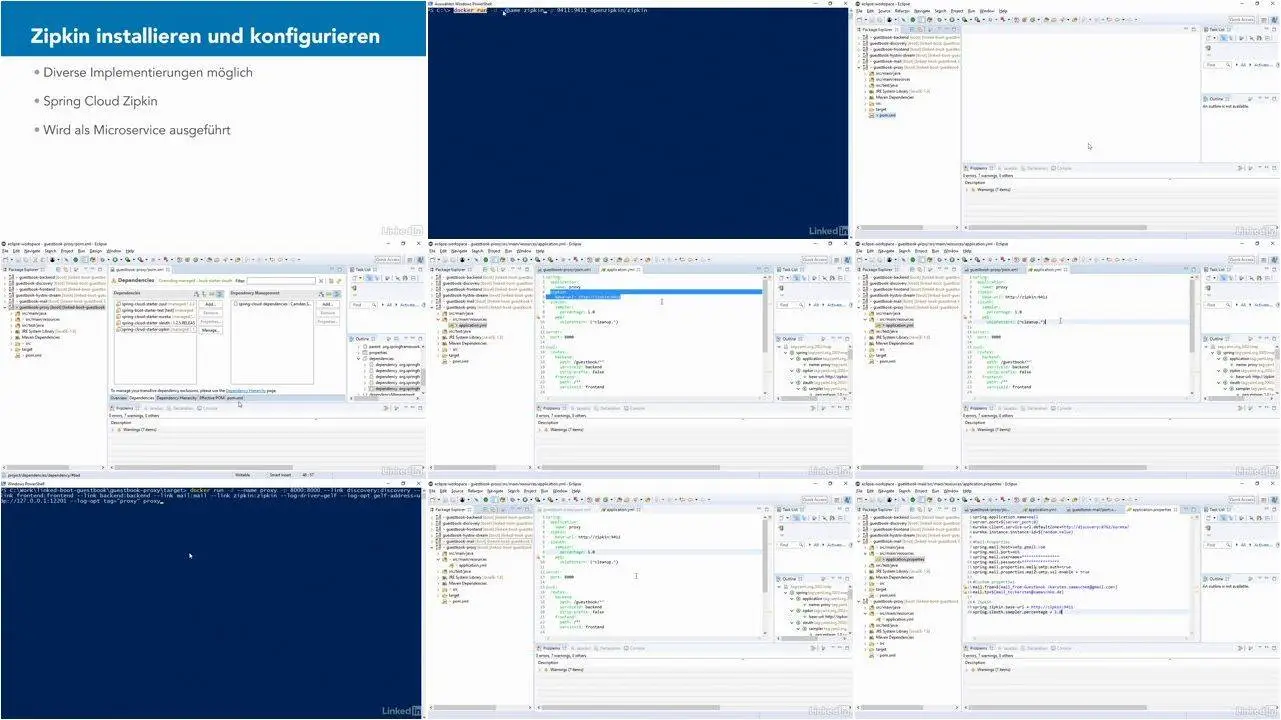Expand JRE System Library in pom.xml window's Package Explorer
The height and width of the screenshot is (720, 1281).
tap(11, 331)
